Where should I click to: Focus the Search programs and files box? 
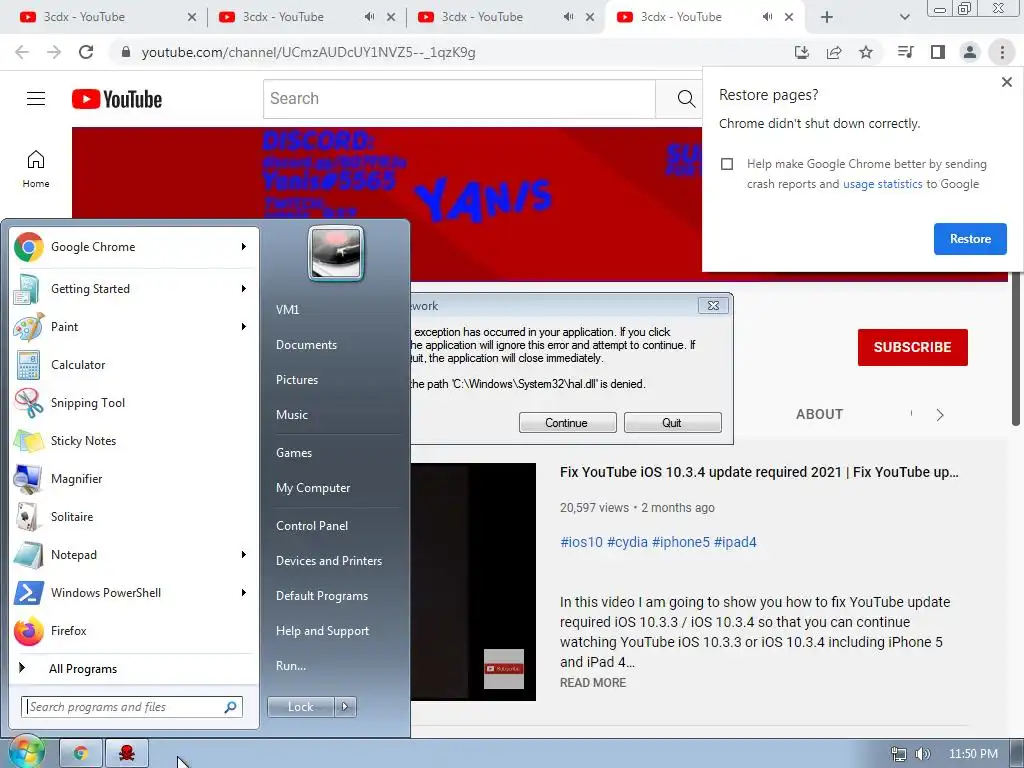tap(131, 707)
